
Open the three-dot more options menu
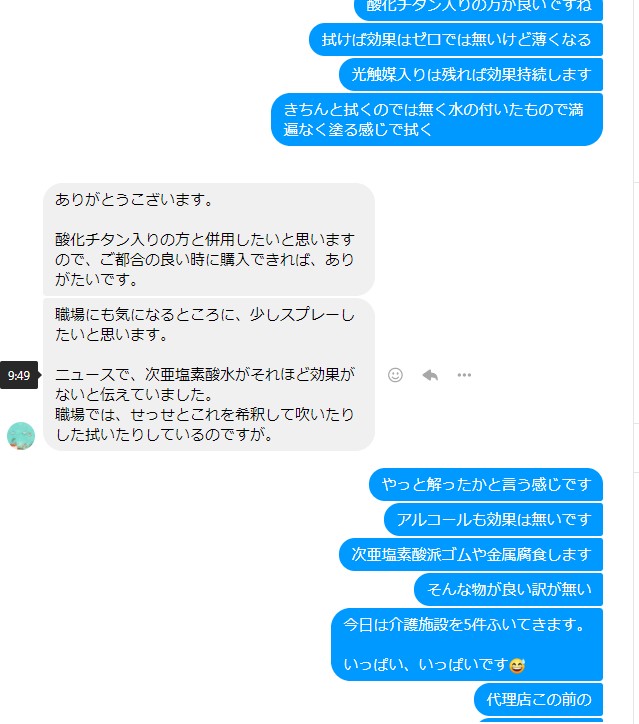coord(464,375)
